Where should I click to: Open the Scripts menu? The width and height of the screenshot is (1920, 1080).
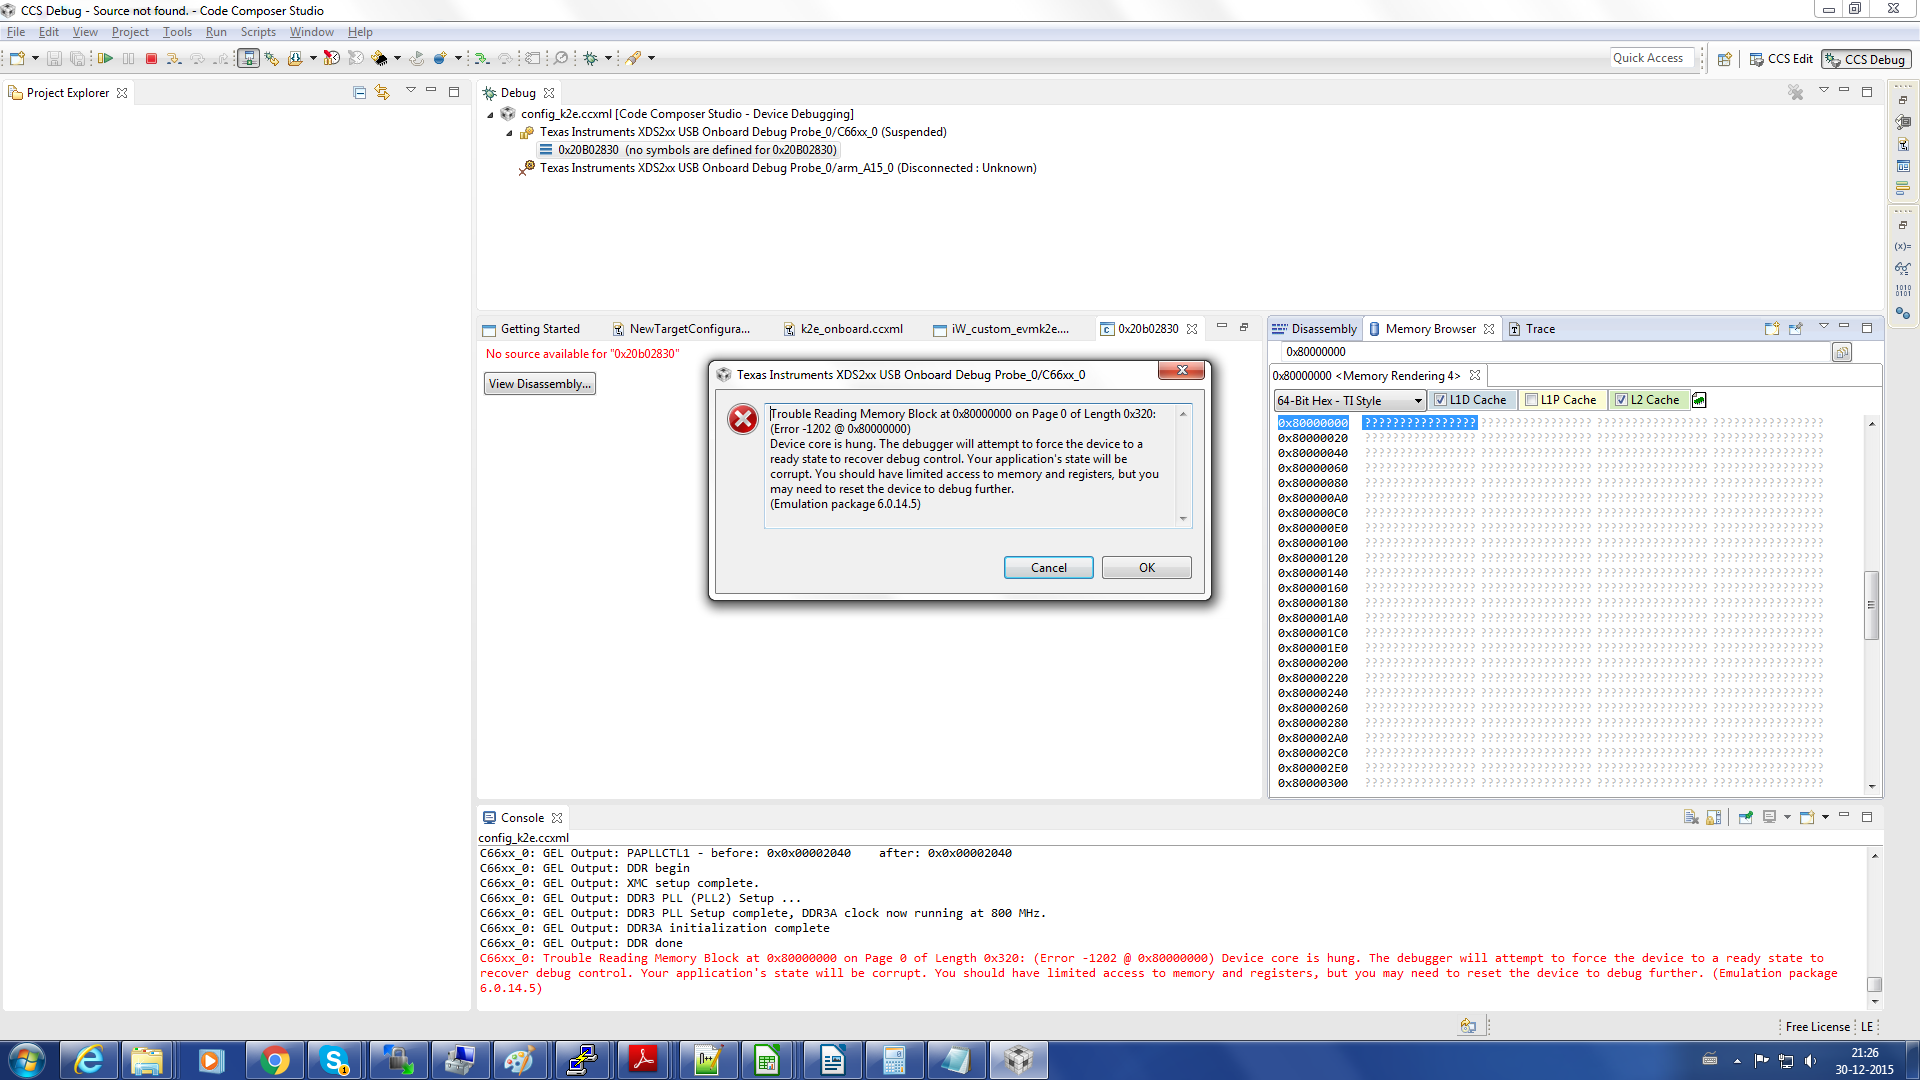258,32
